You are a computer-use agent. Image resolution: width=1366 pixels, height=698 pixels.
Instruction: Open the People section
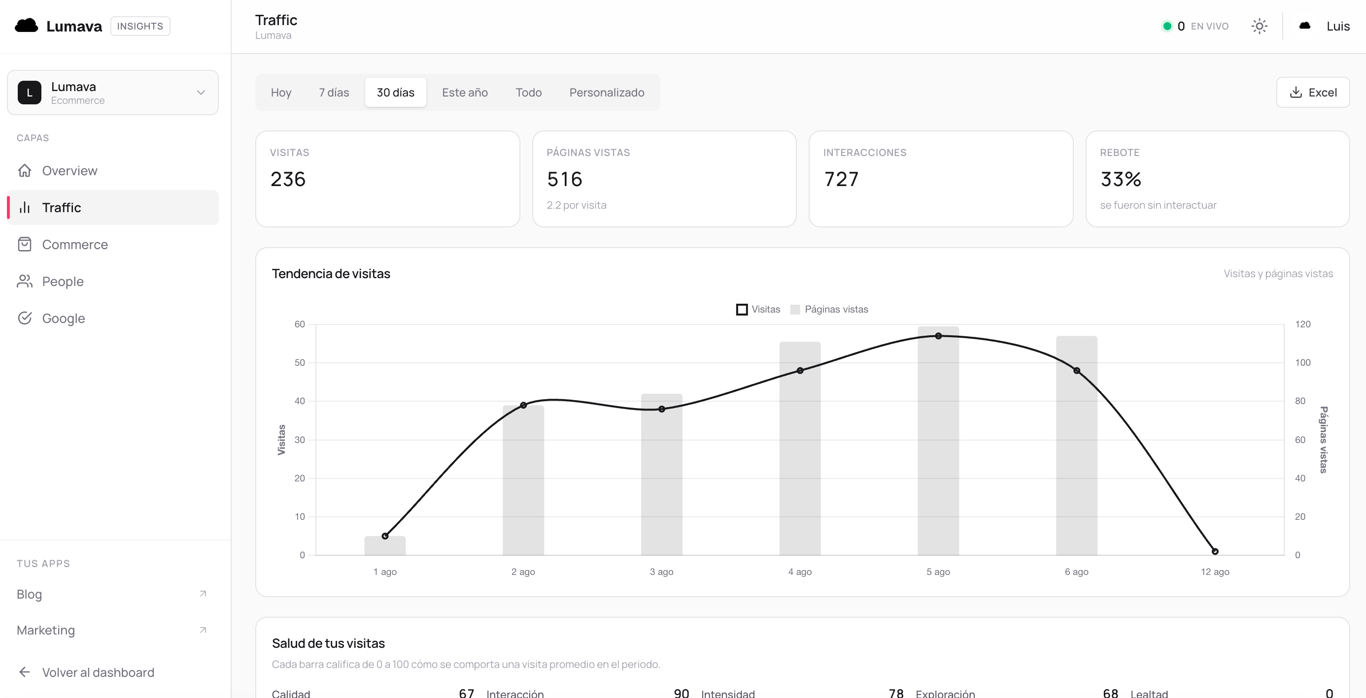pos(113,282)
